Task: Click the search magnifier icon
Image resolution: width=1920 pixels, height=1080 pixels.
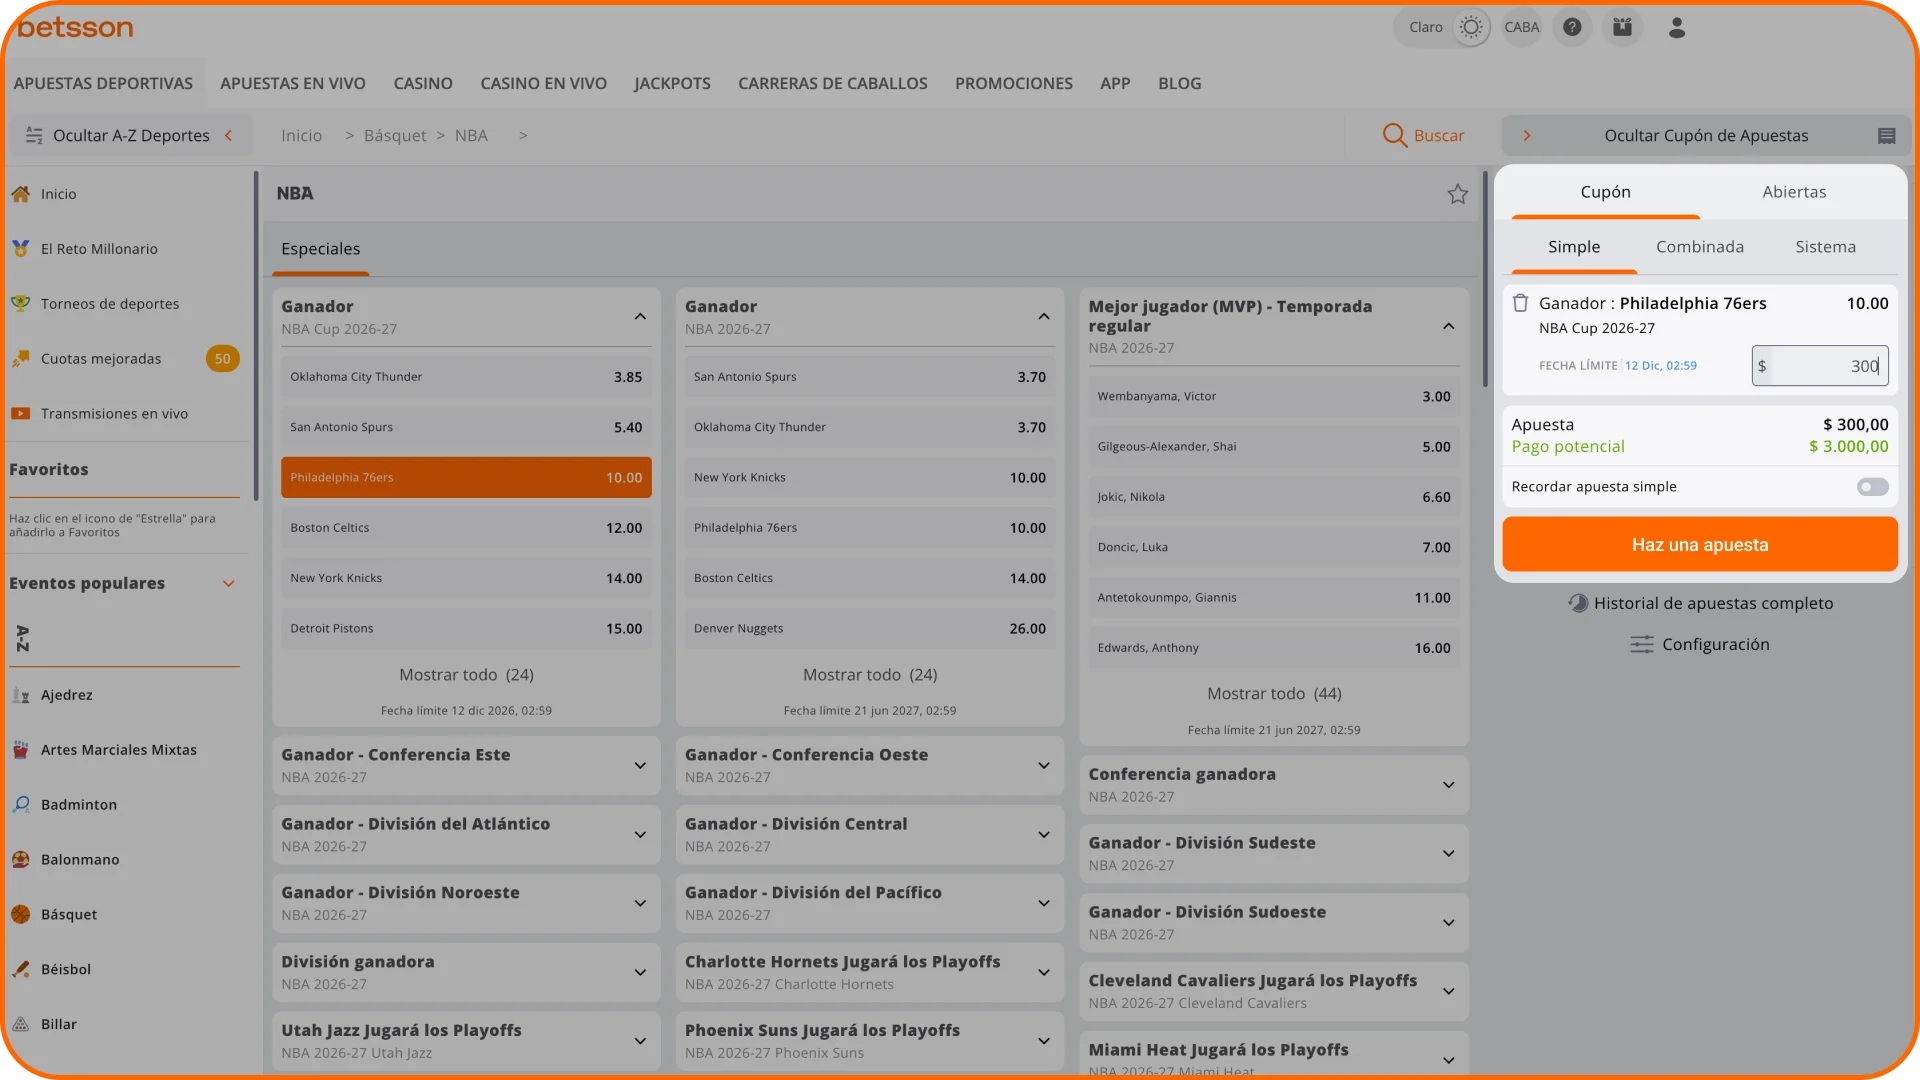Action: (1394, 135)
